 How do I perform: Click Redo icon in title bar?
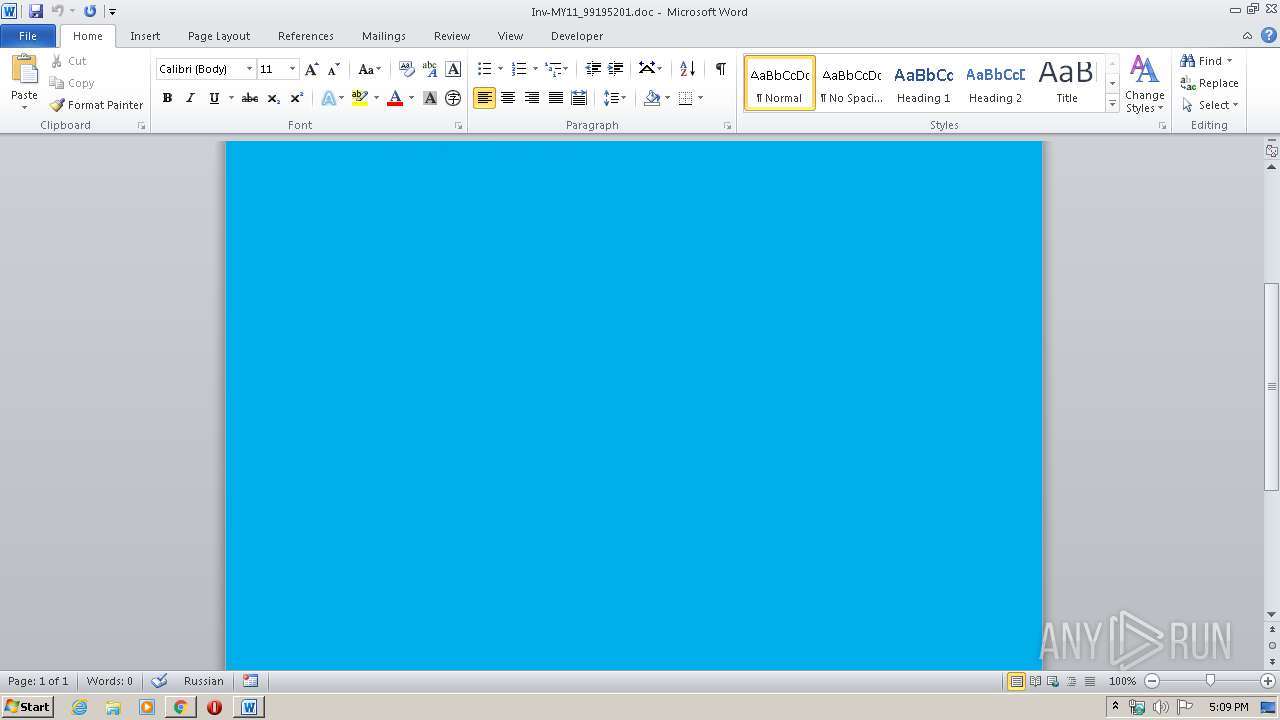click(90, 11)
